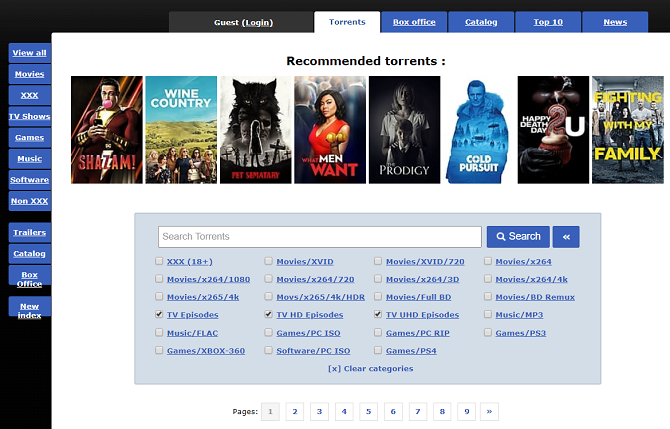Uncheck the TV HD Episodes checkbox
This screenshot has height=429, width=670.
[268, 314]
